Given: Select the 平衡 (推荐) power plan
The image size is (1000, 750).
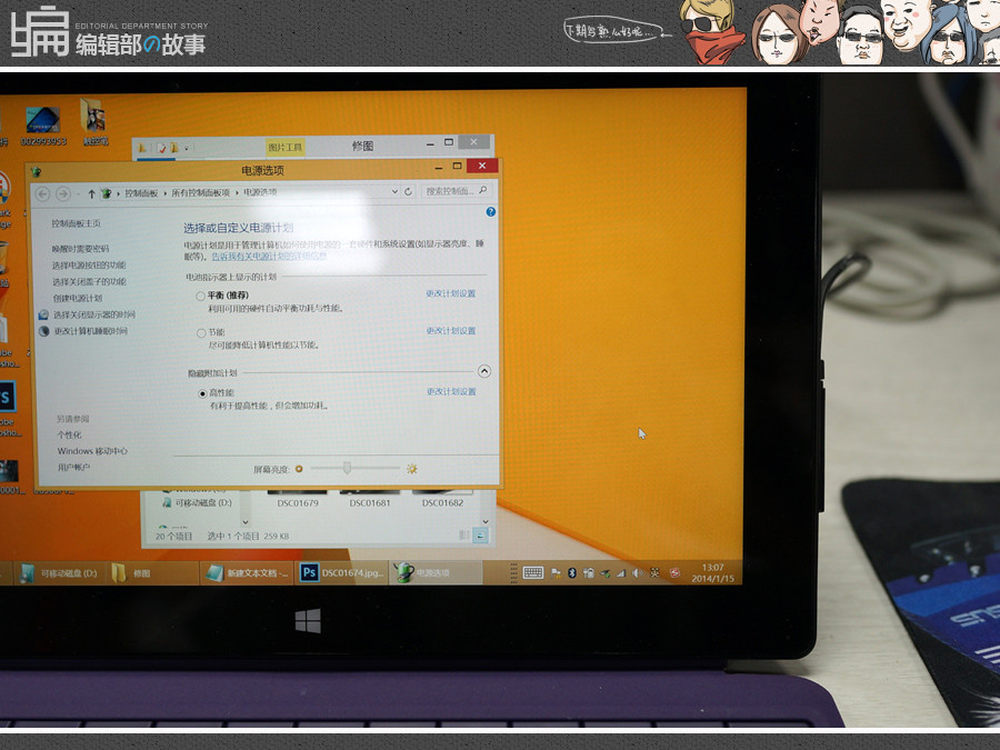Looking at the screenshot, I should 200,296.
